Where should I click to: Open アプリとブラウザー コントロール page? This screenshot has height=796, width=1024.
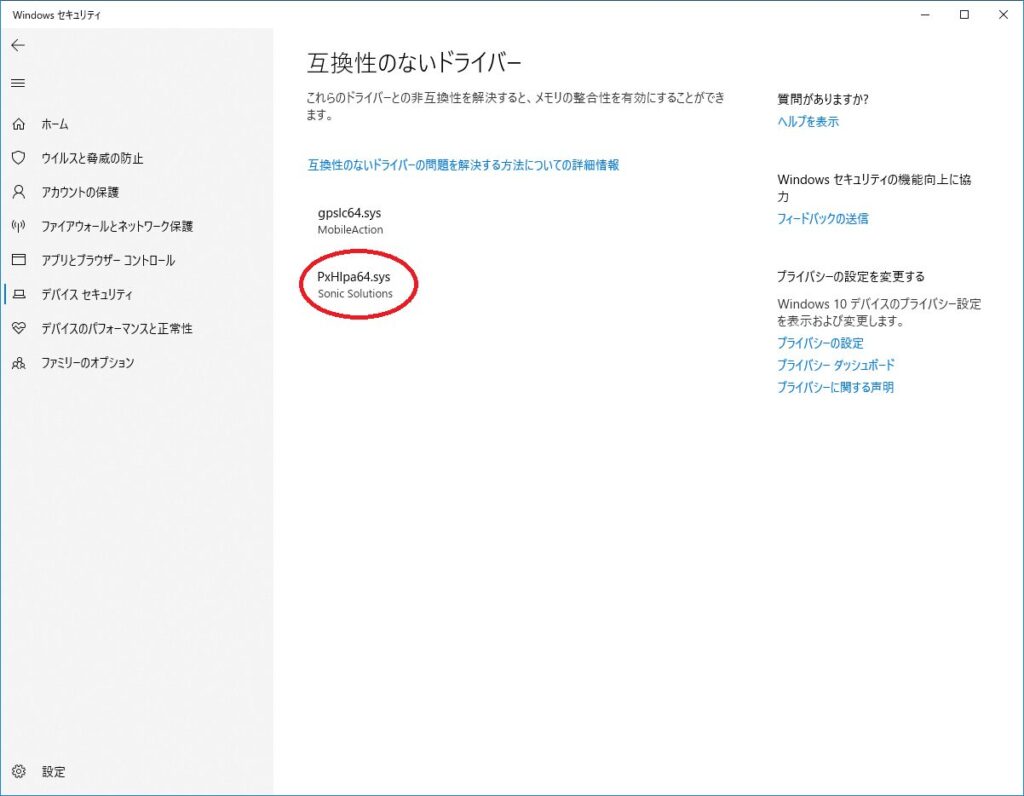tap(108, 260)
